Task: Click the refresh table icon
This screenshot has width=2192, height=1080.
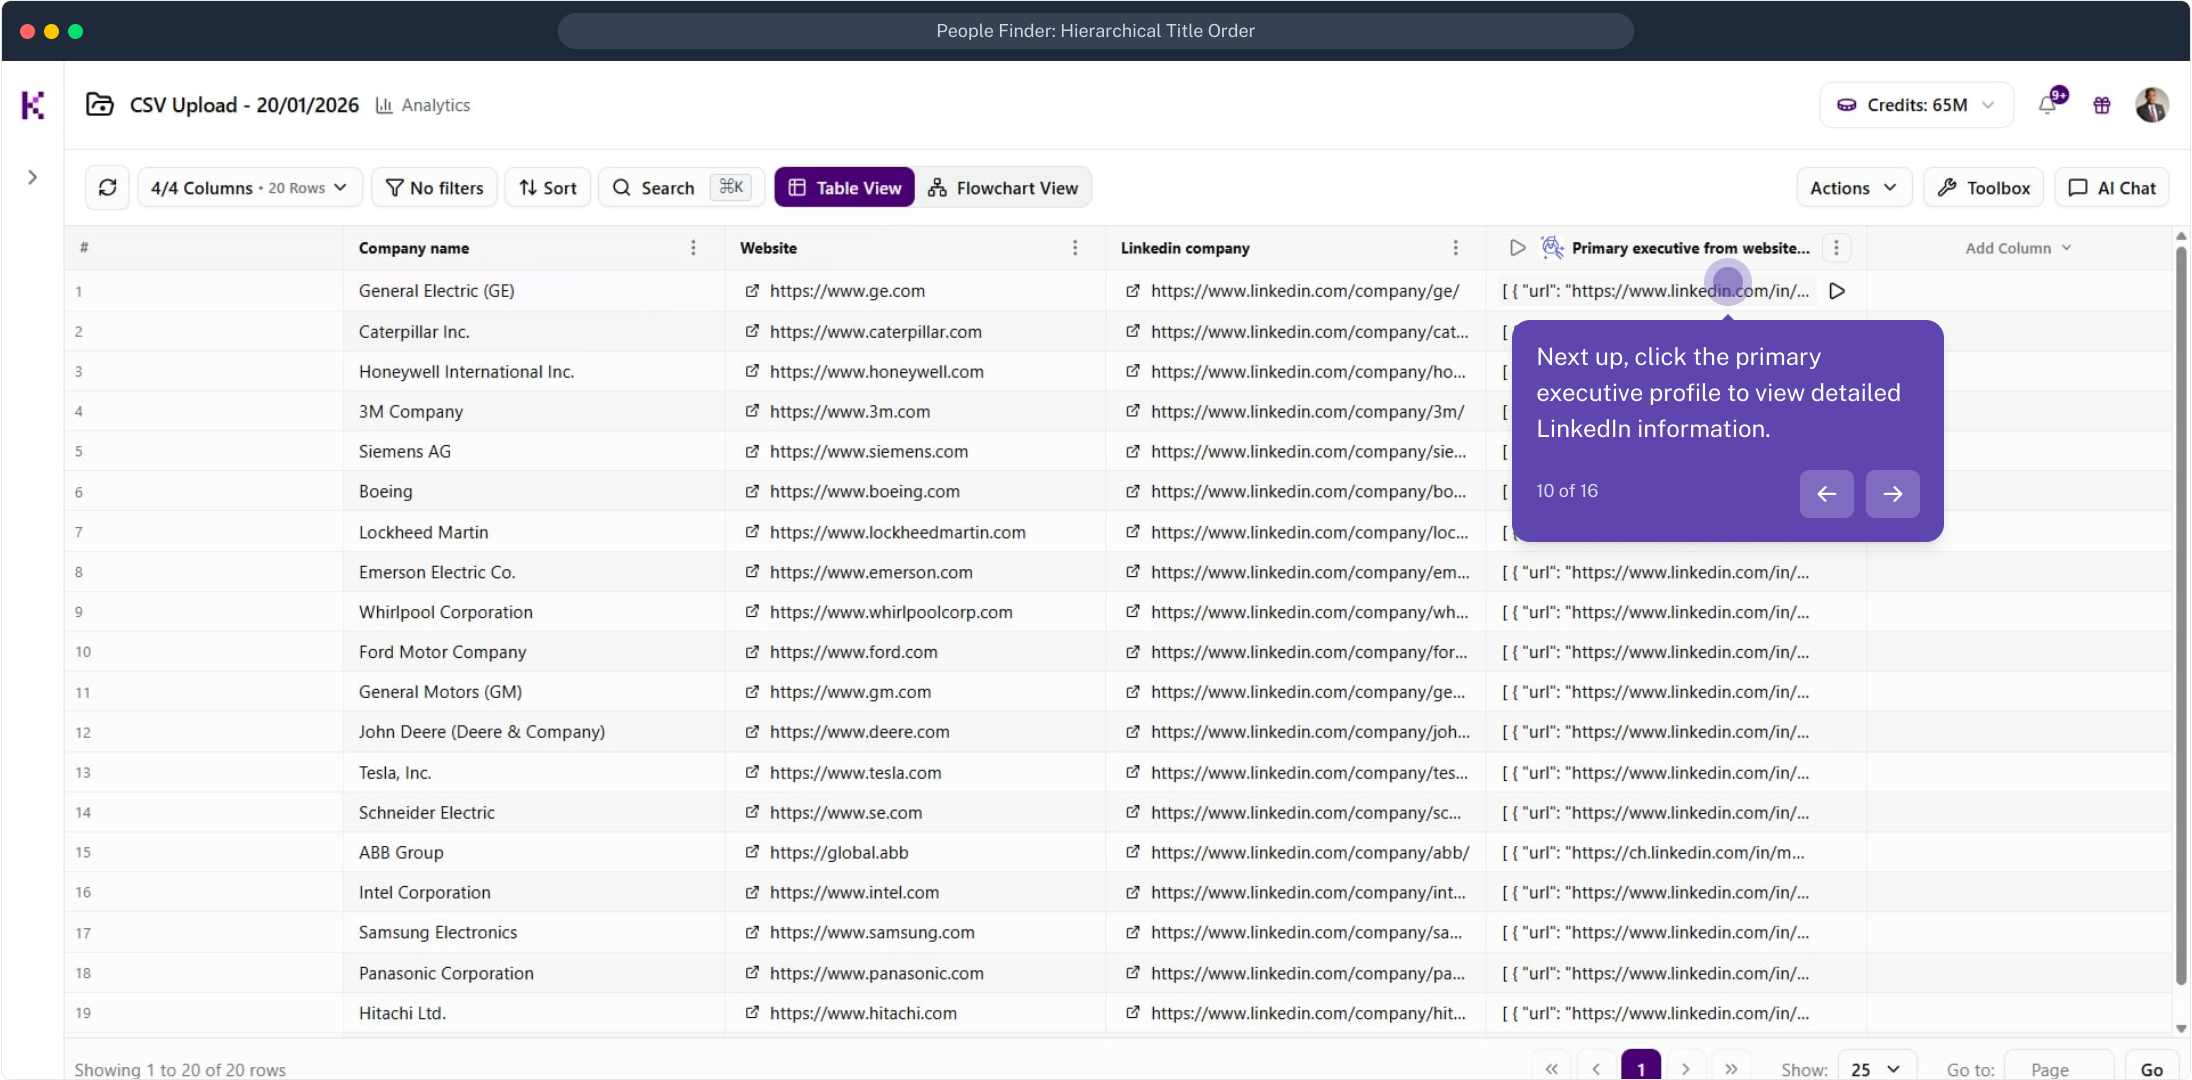Action: tap(108, 188)
